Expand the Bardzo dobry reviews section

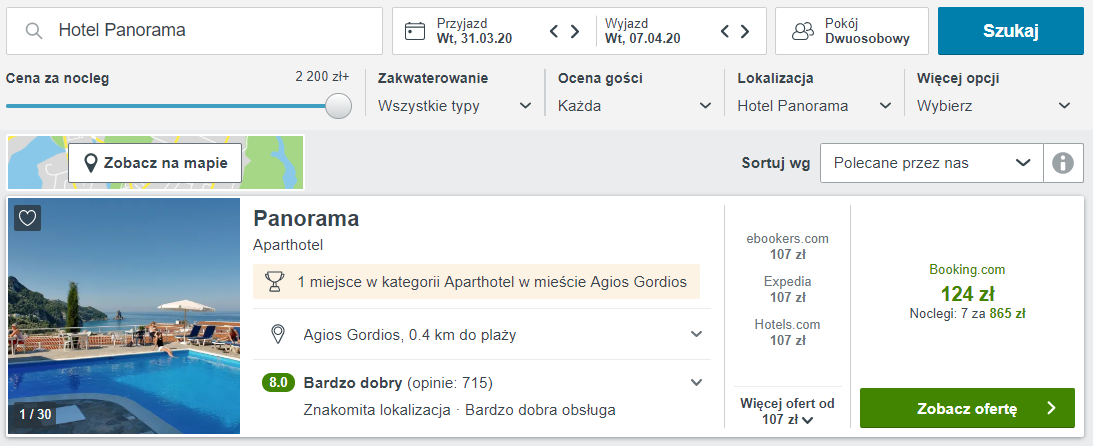click(x=697, y=382)
